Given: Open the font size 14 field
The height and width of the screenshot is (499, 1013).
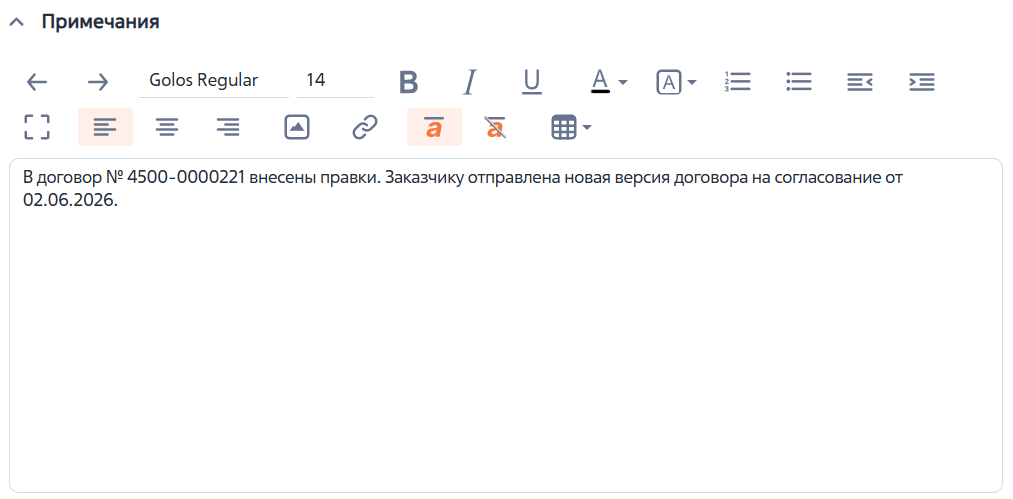Looking at the screenshot, I should pos(335,81).
